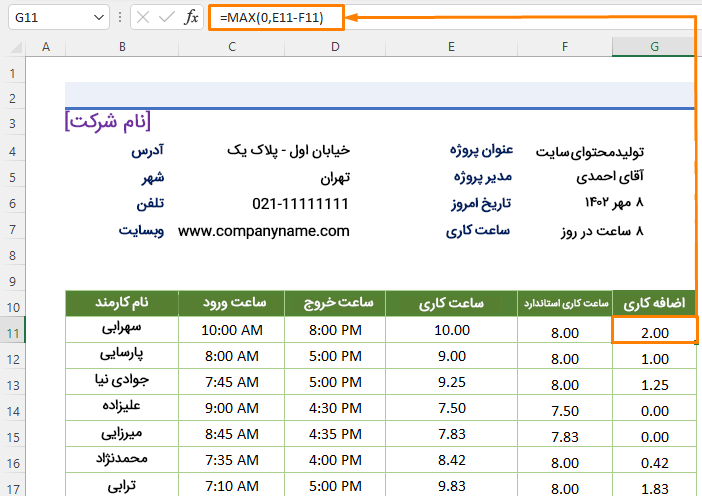Click the [نام شرکت] company name title
The image size is (702, 496).
tap(107, 122)
